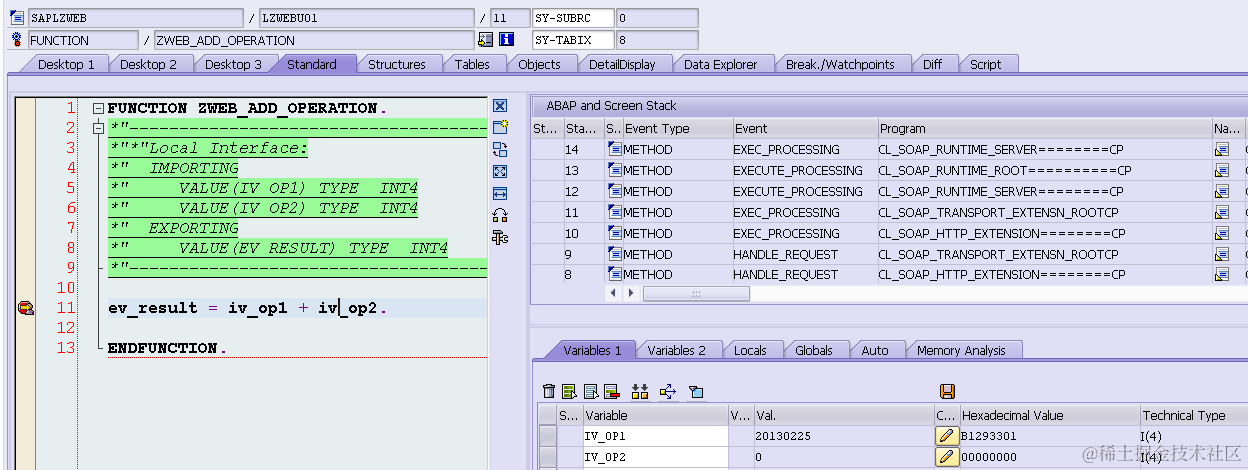
Task: Click the value 20130225 cell
Action: click(843, 436)
